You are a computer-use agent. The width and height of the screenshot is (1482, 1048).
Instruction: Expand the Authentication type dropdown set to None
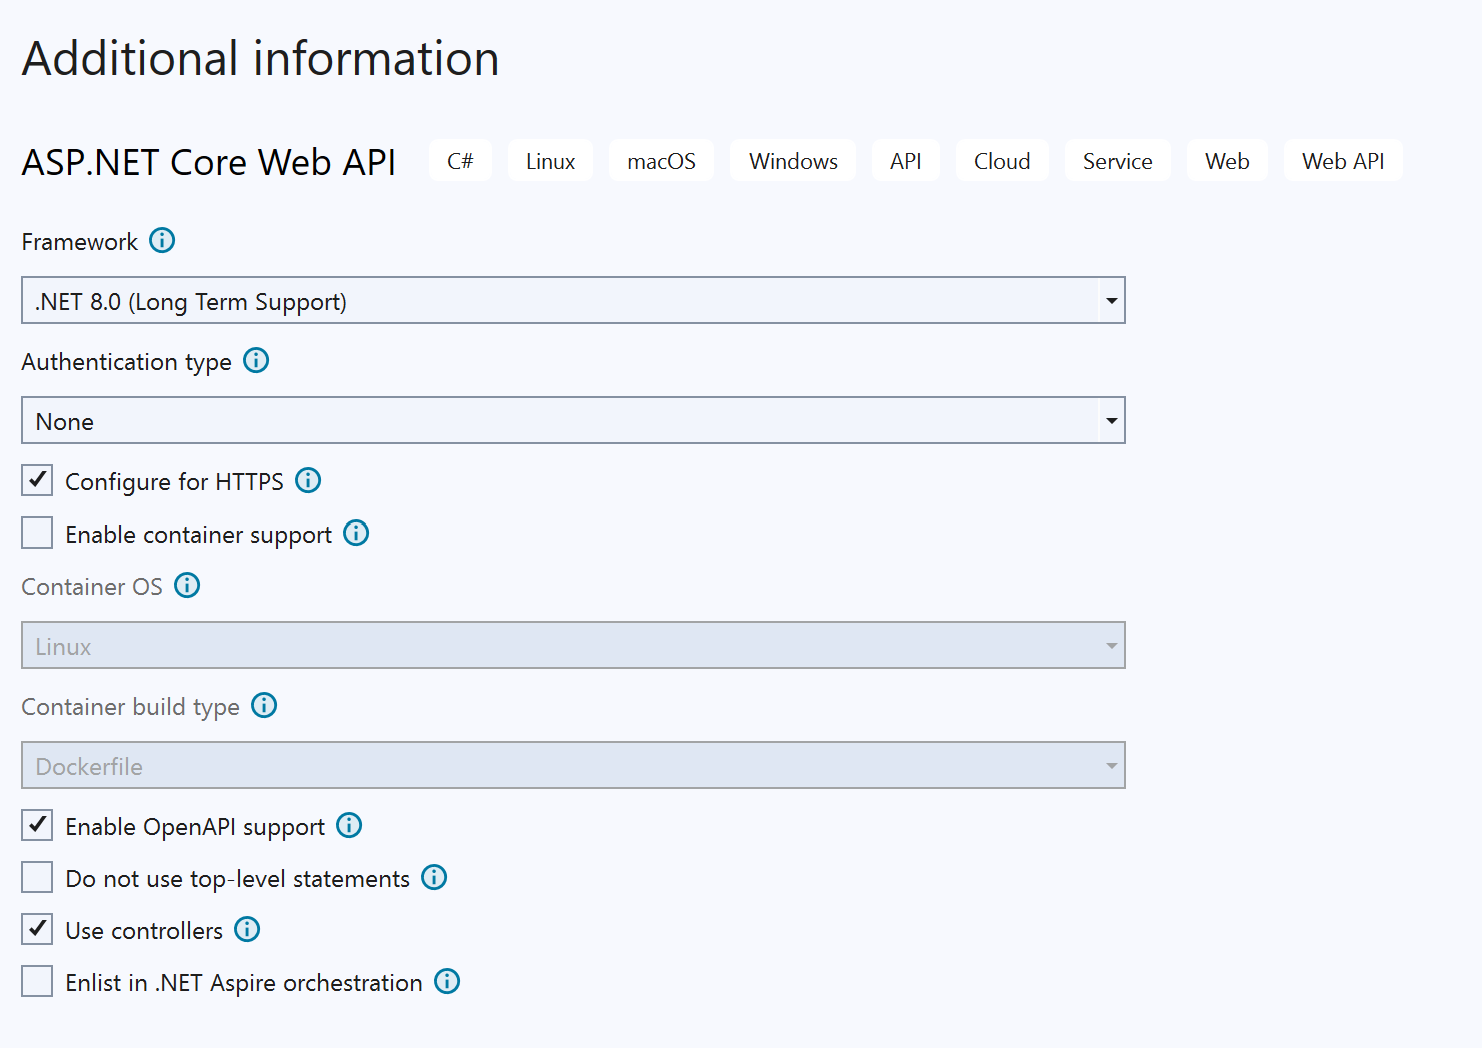click(572, 421)
